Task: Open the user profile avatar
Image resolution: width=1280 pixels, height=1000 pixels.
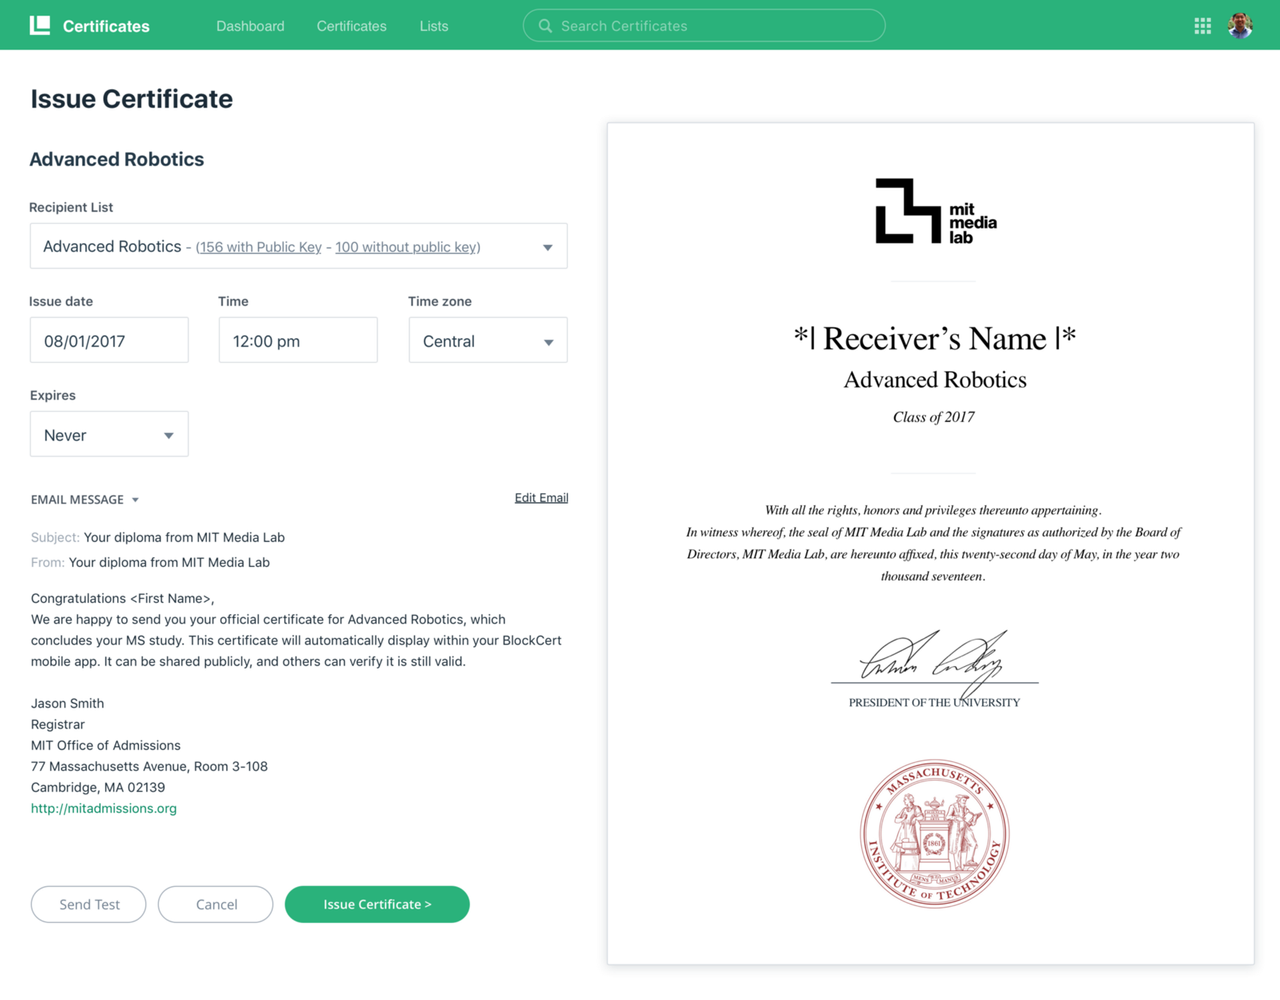Action: pyautogui.click(x=1240, y=25)
